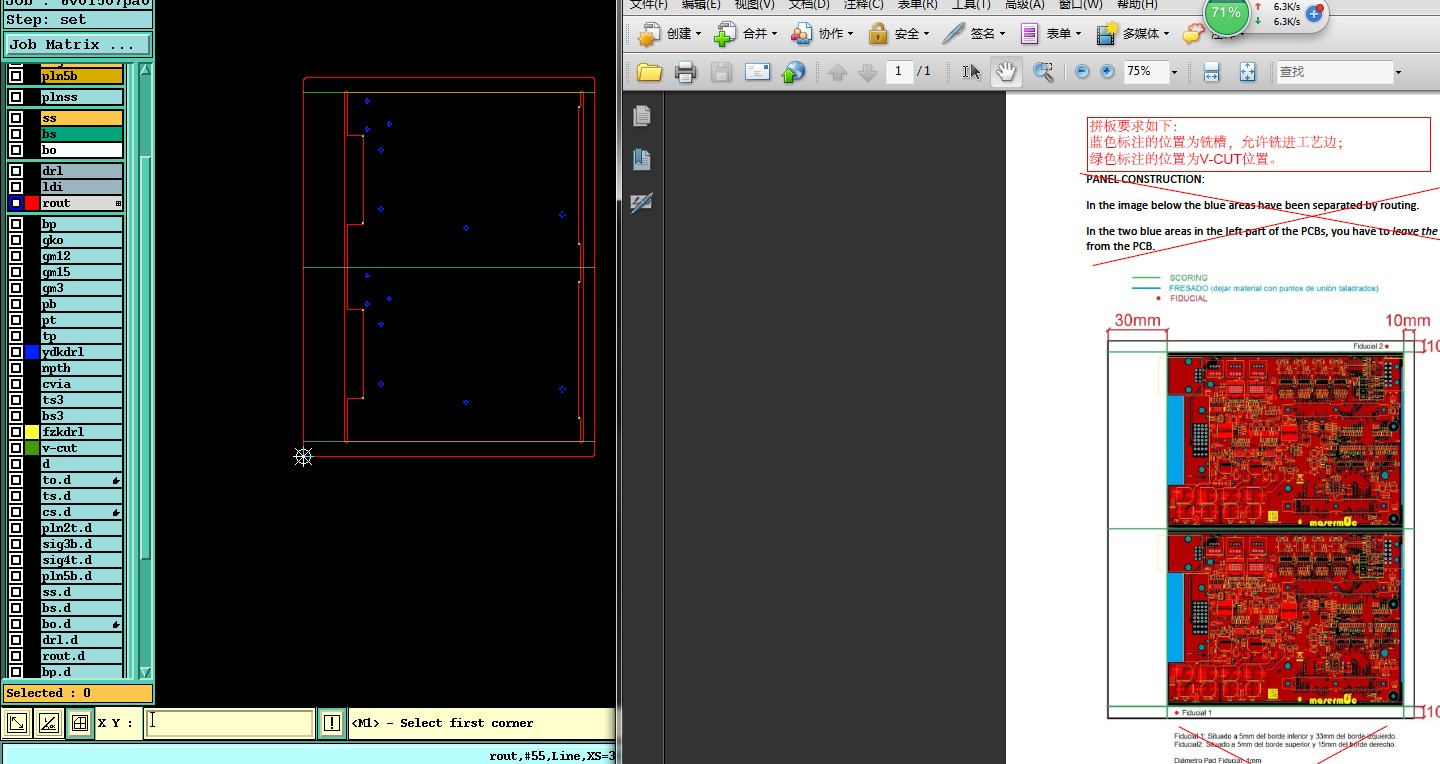Image resolution: width=1440 pixels, height=764 pixels.
Task: Expand the 合并 dropdown
Action: 774,34
